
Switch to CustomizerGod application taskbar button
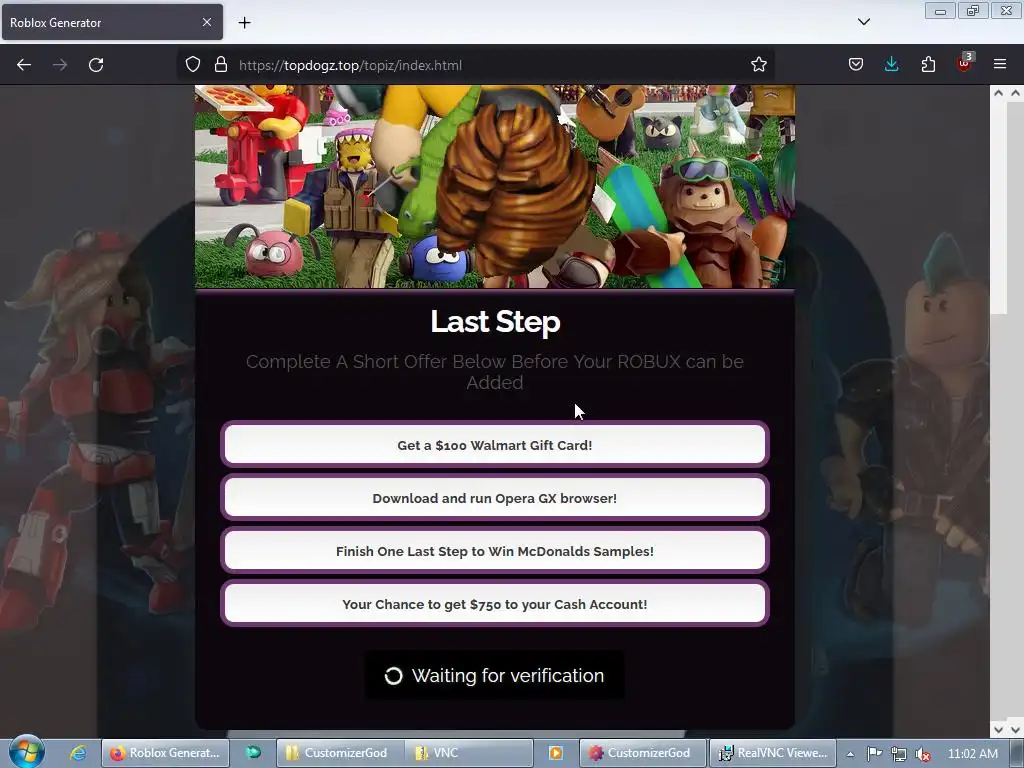point(643,753)
